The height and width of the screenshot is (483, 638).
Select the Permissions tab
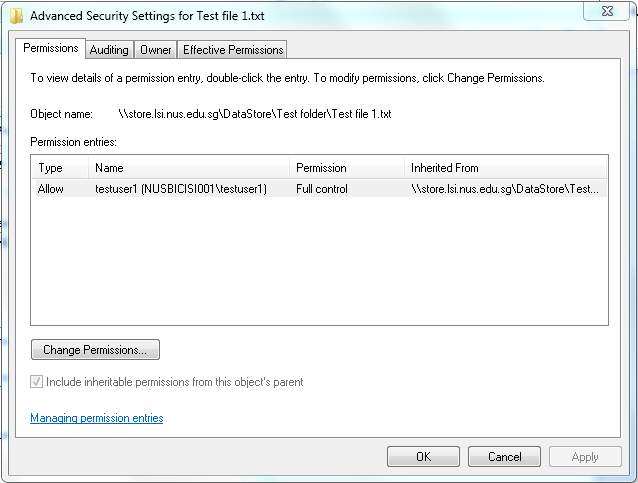coord(50,48)
